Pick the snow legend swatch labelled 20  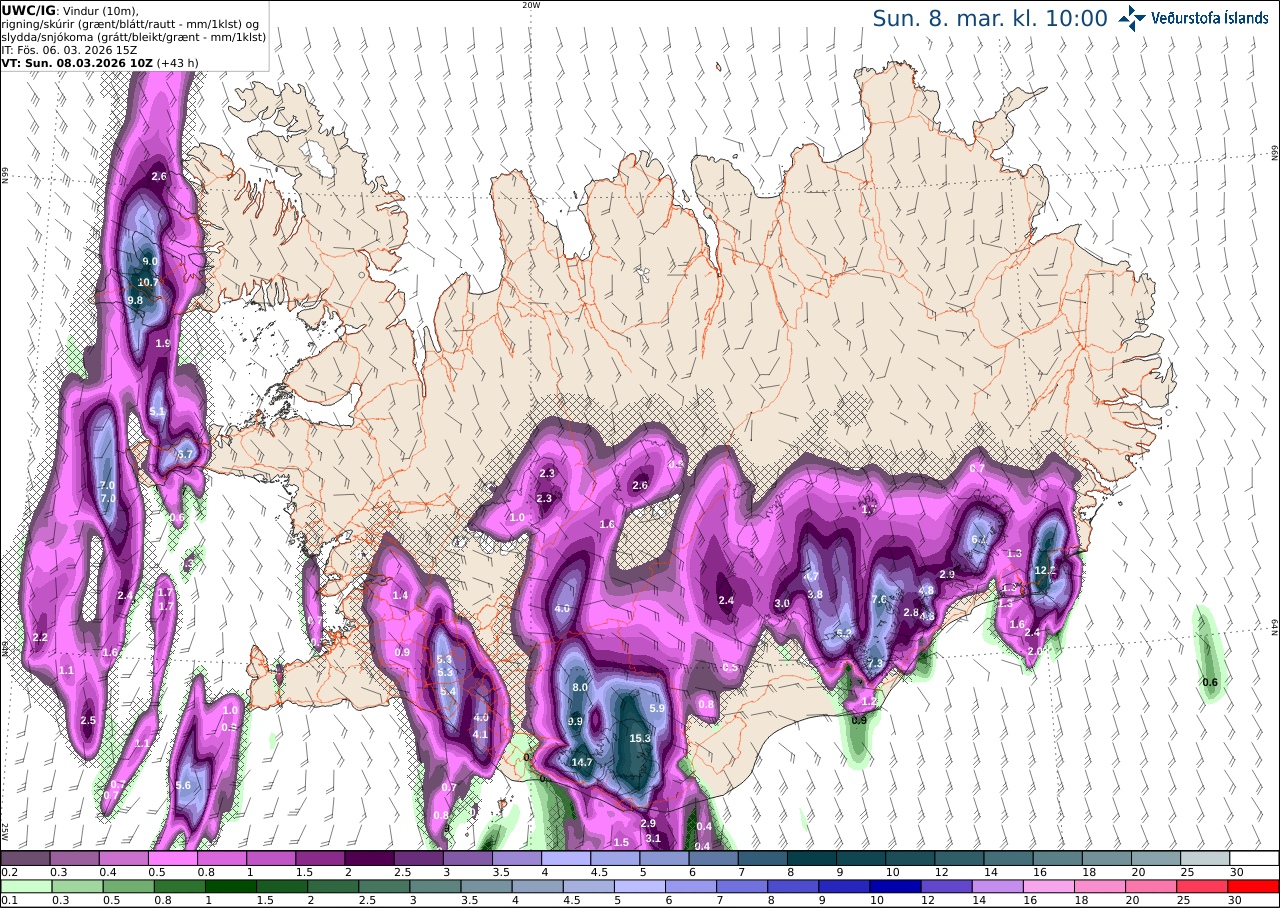click(1156, 858)
